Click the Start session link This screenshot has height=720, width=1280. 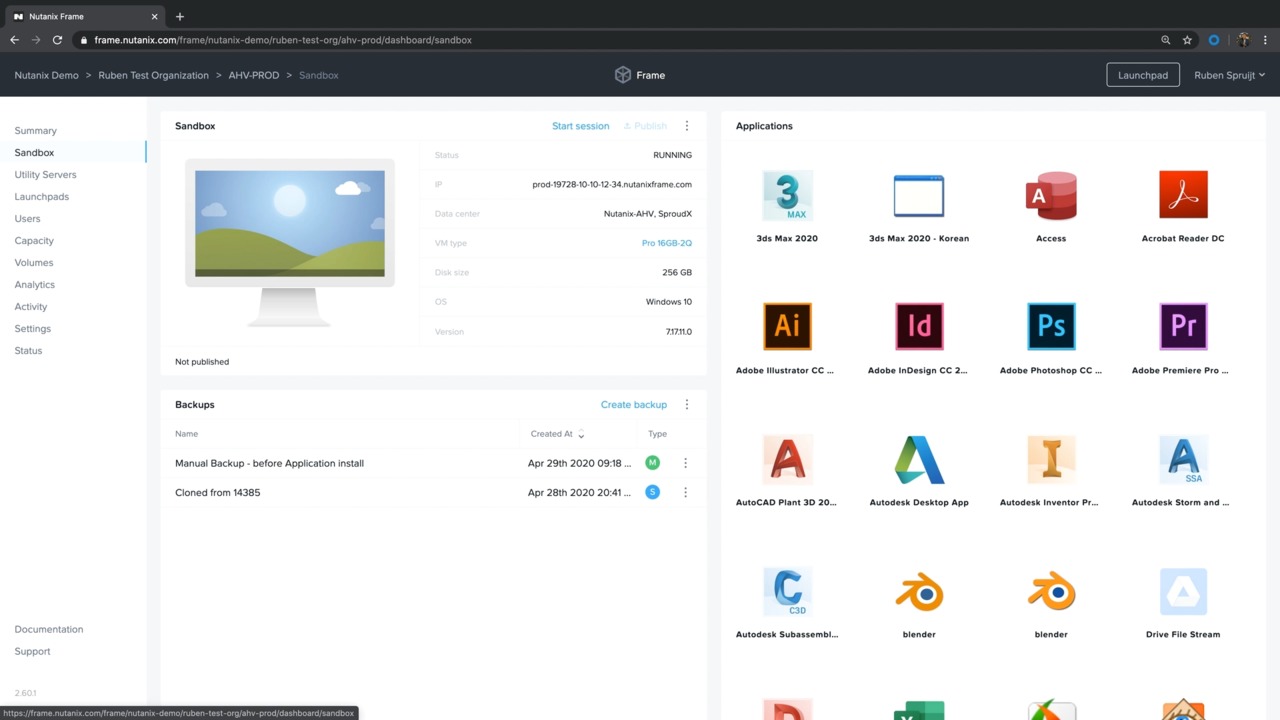[580, 126]
